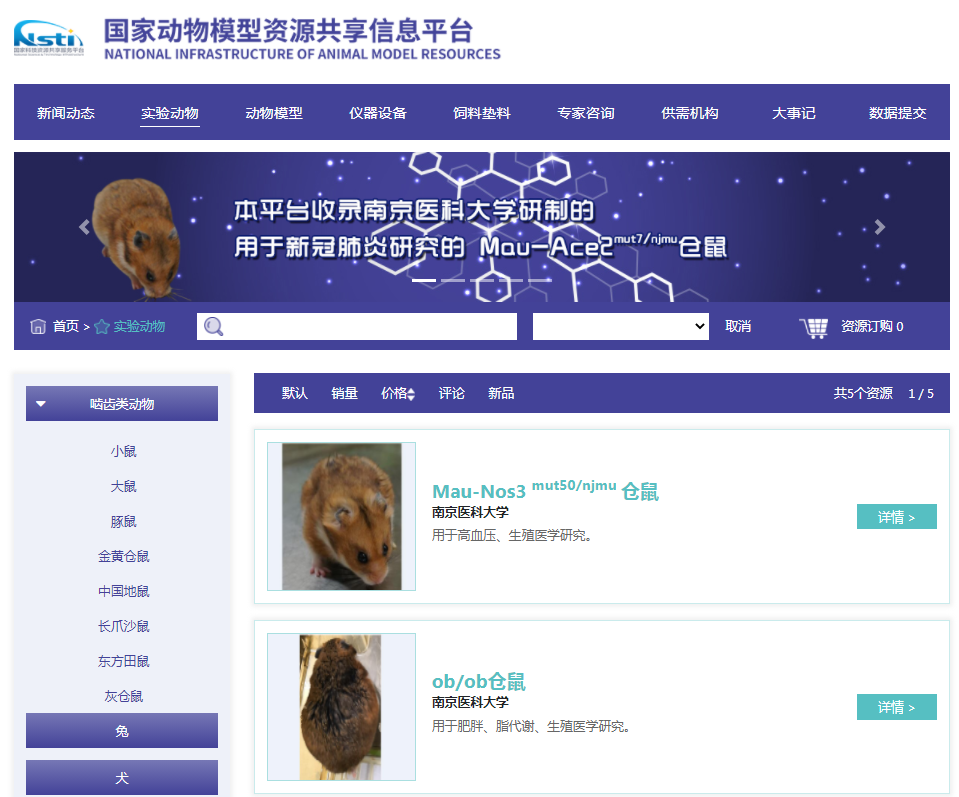Screen dimensions: 959x797
Task: Click the NSTI logo icon
Action: tap(49, 38)
